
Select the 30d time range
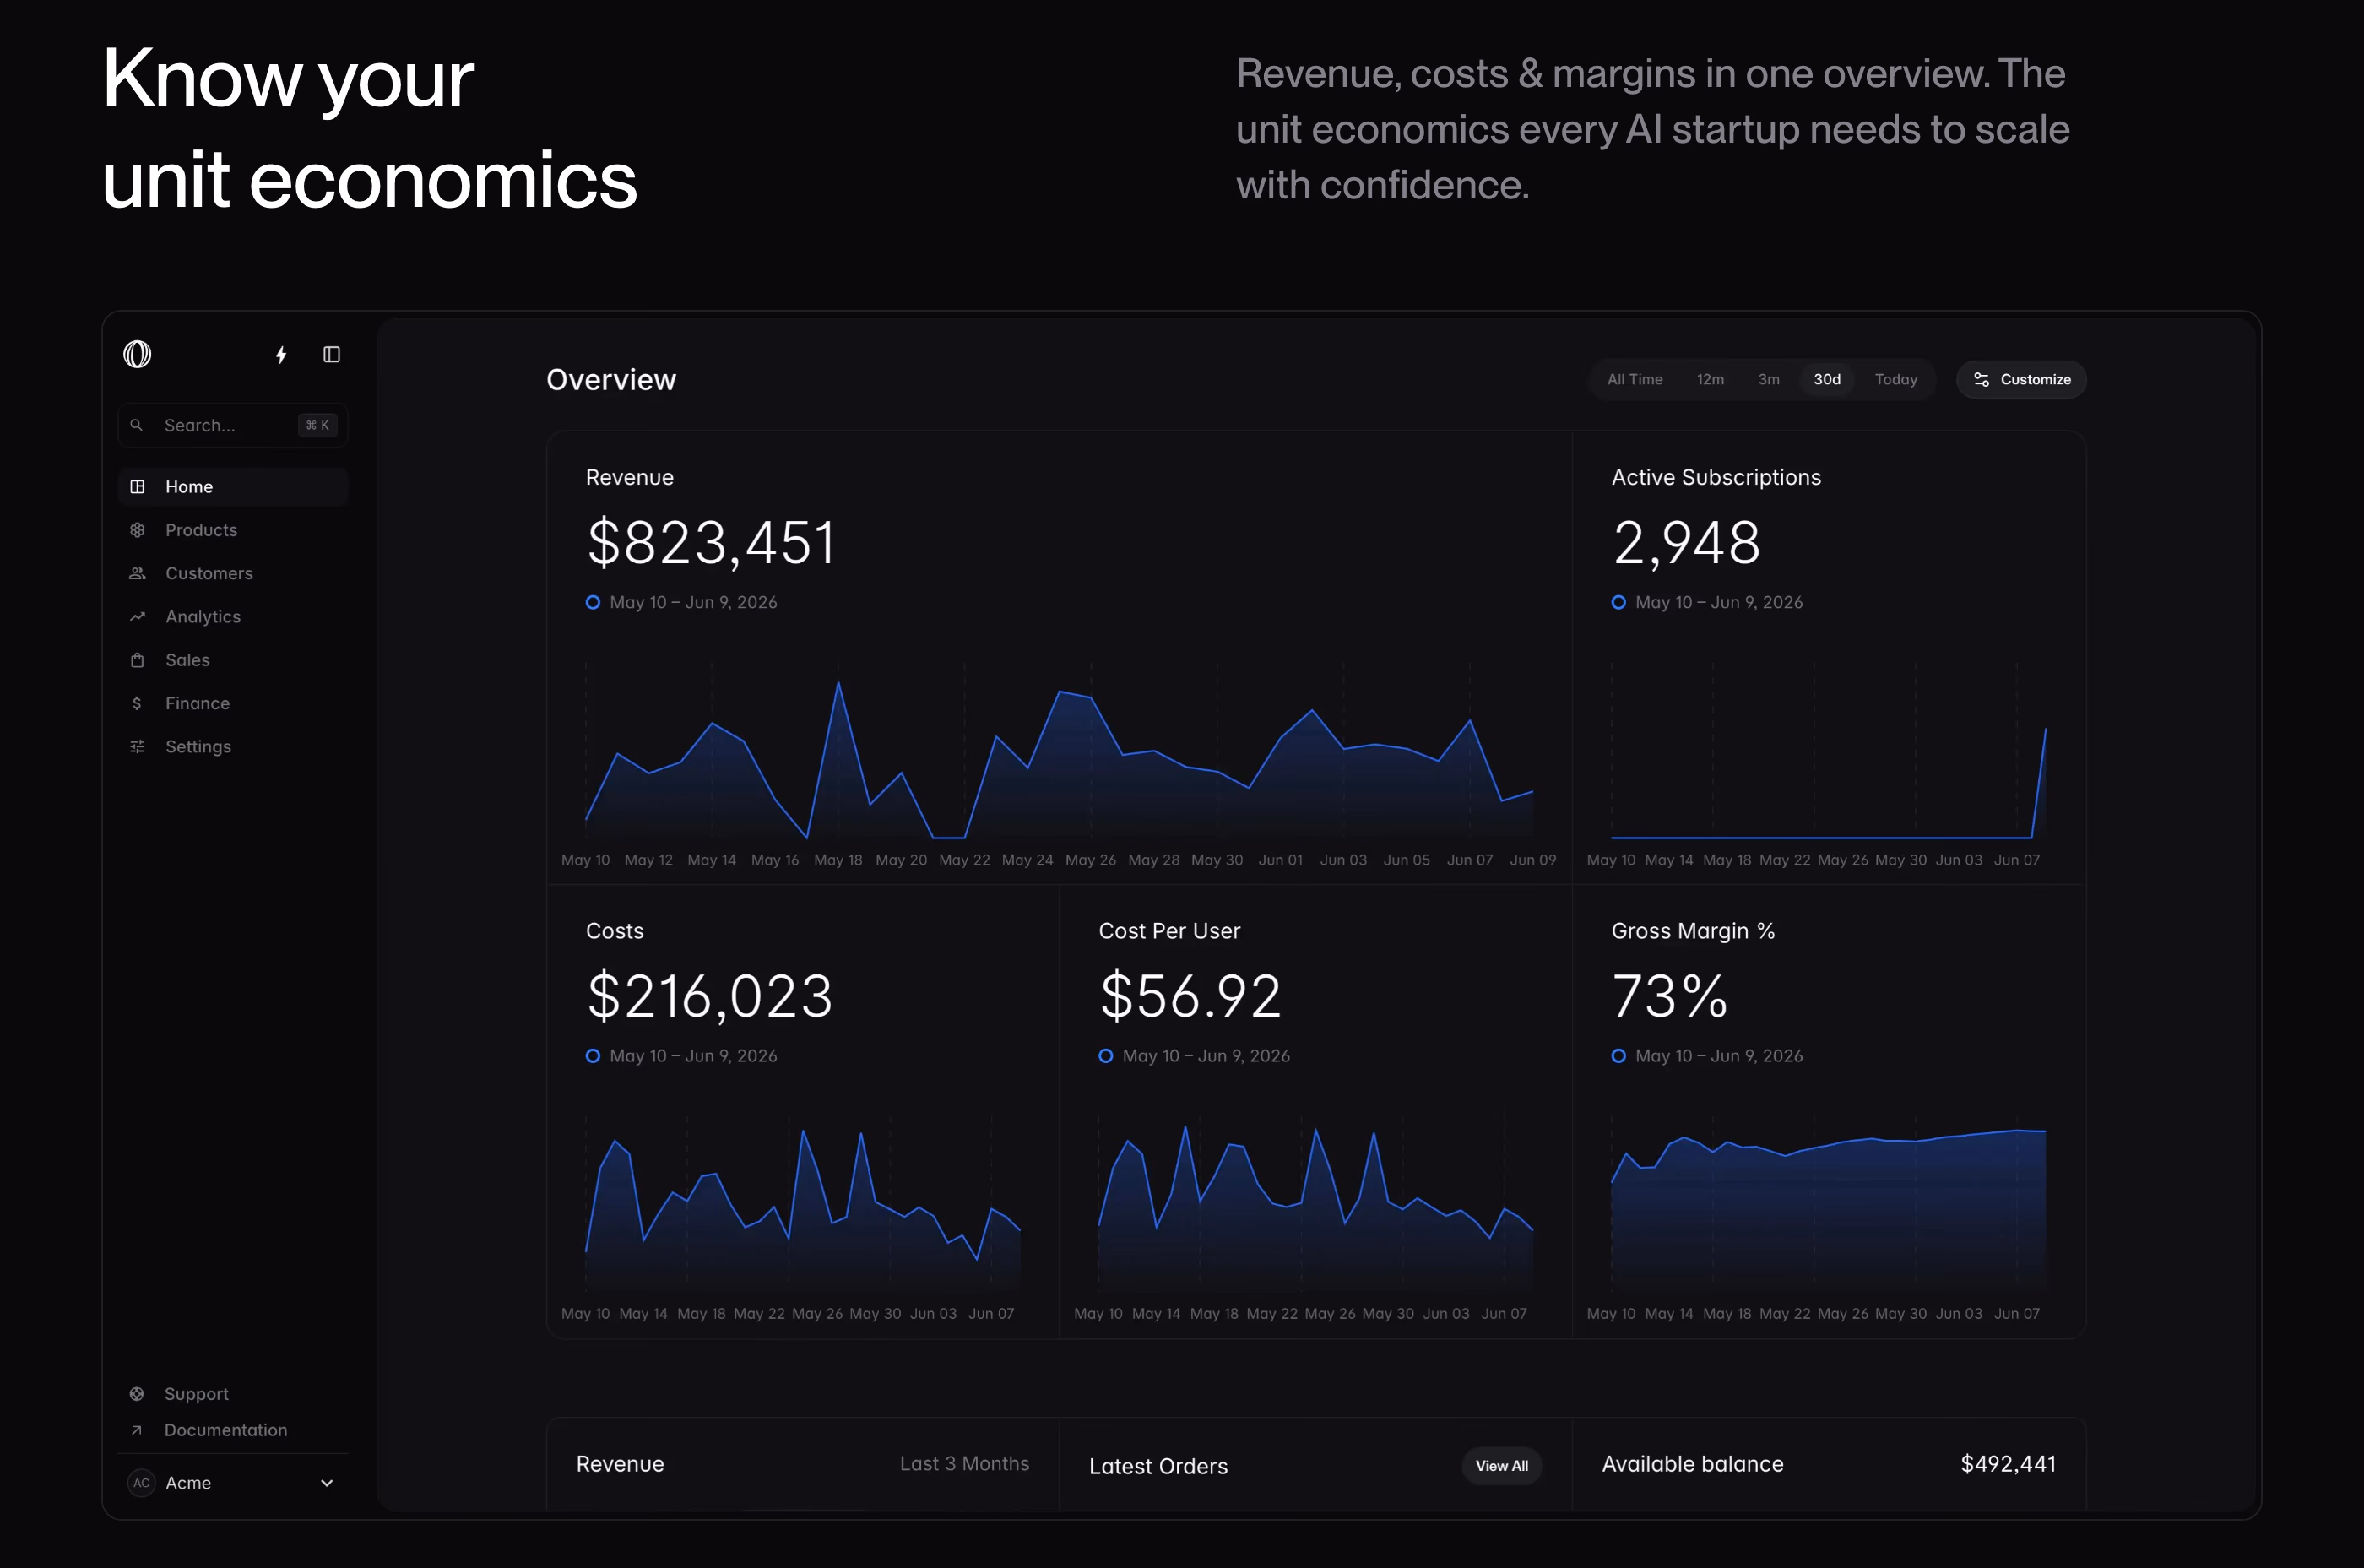point(1827,379)
